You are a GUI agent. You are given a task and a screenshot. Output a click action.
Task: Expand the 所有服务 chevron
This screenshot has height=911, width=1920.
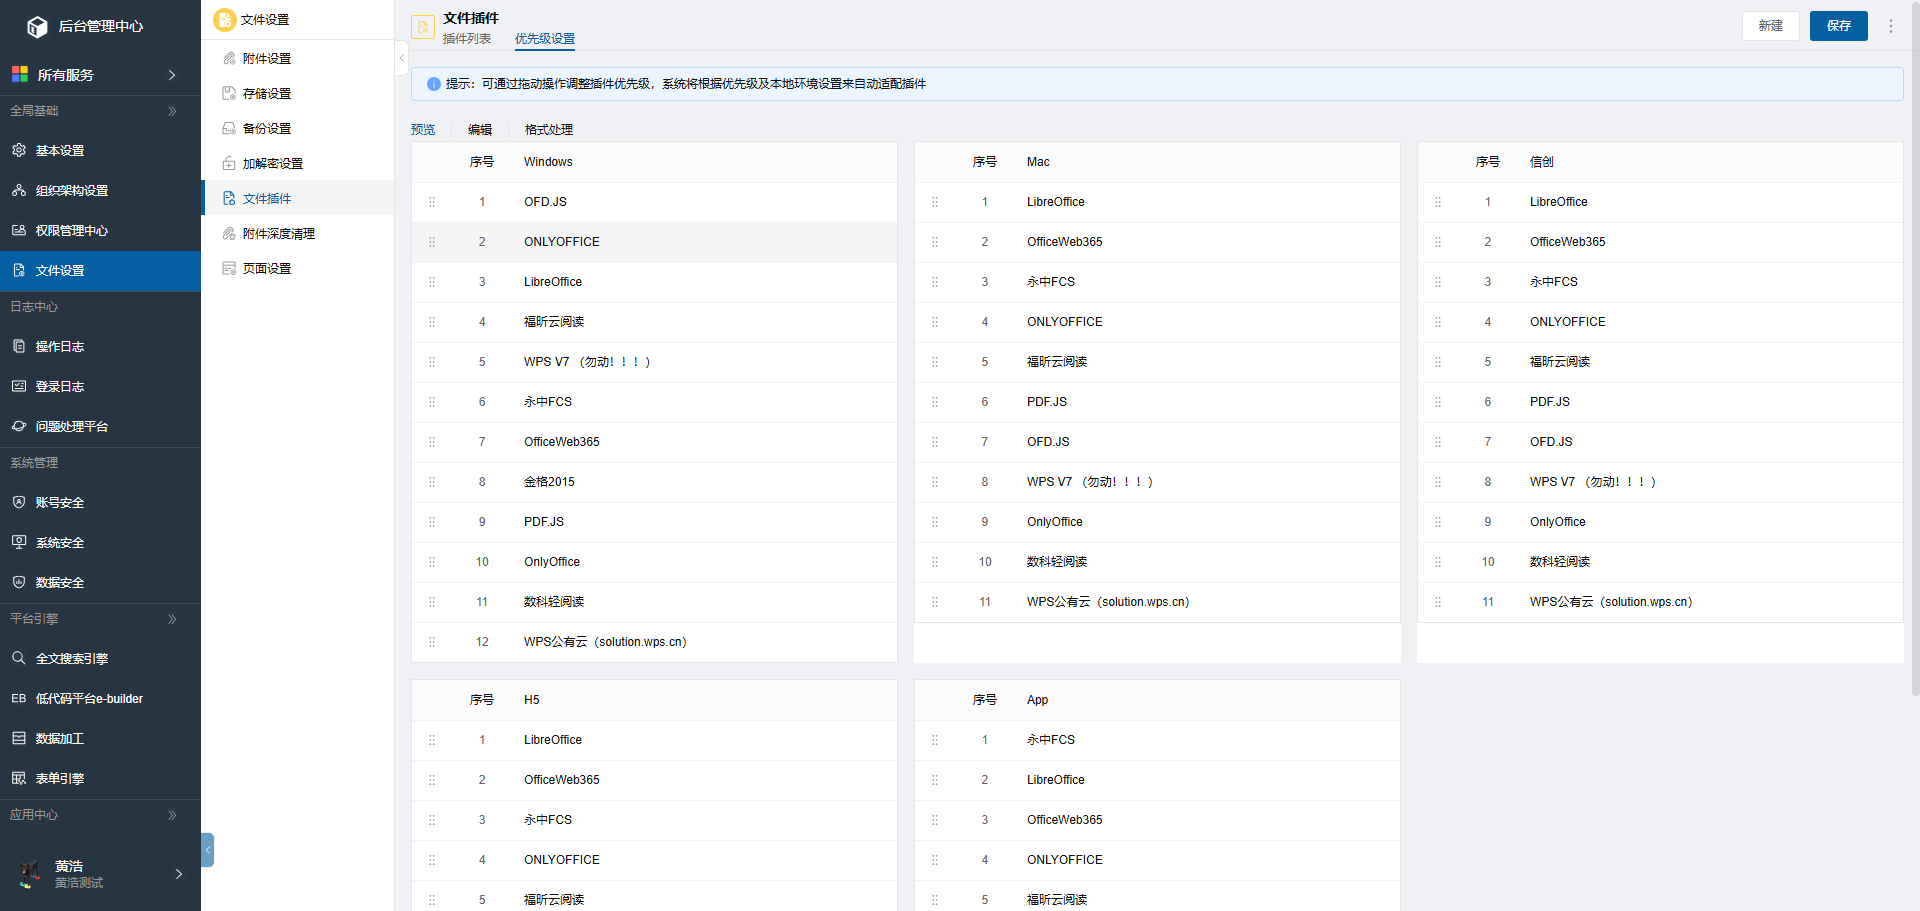coord(172,75)
